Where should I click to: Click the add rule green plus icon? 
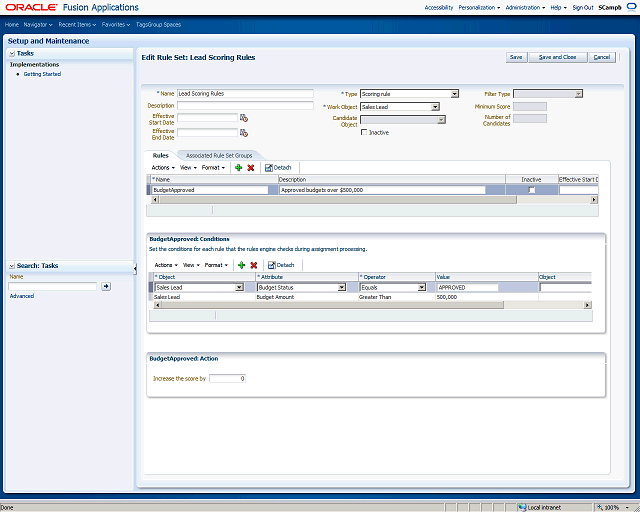click(238, 167)
